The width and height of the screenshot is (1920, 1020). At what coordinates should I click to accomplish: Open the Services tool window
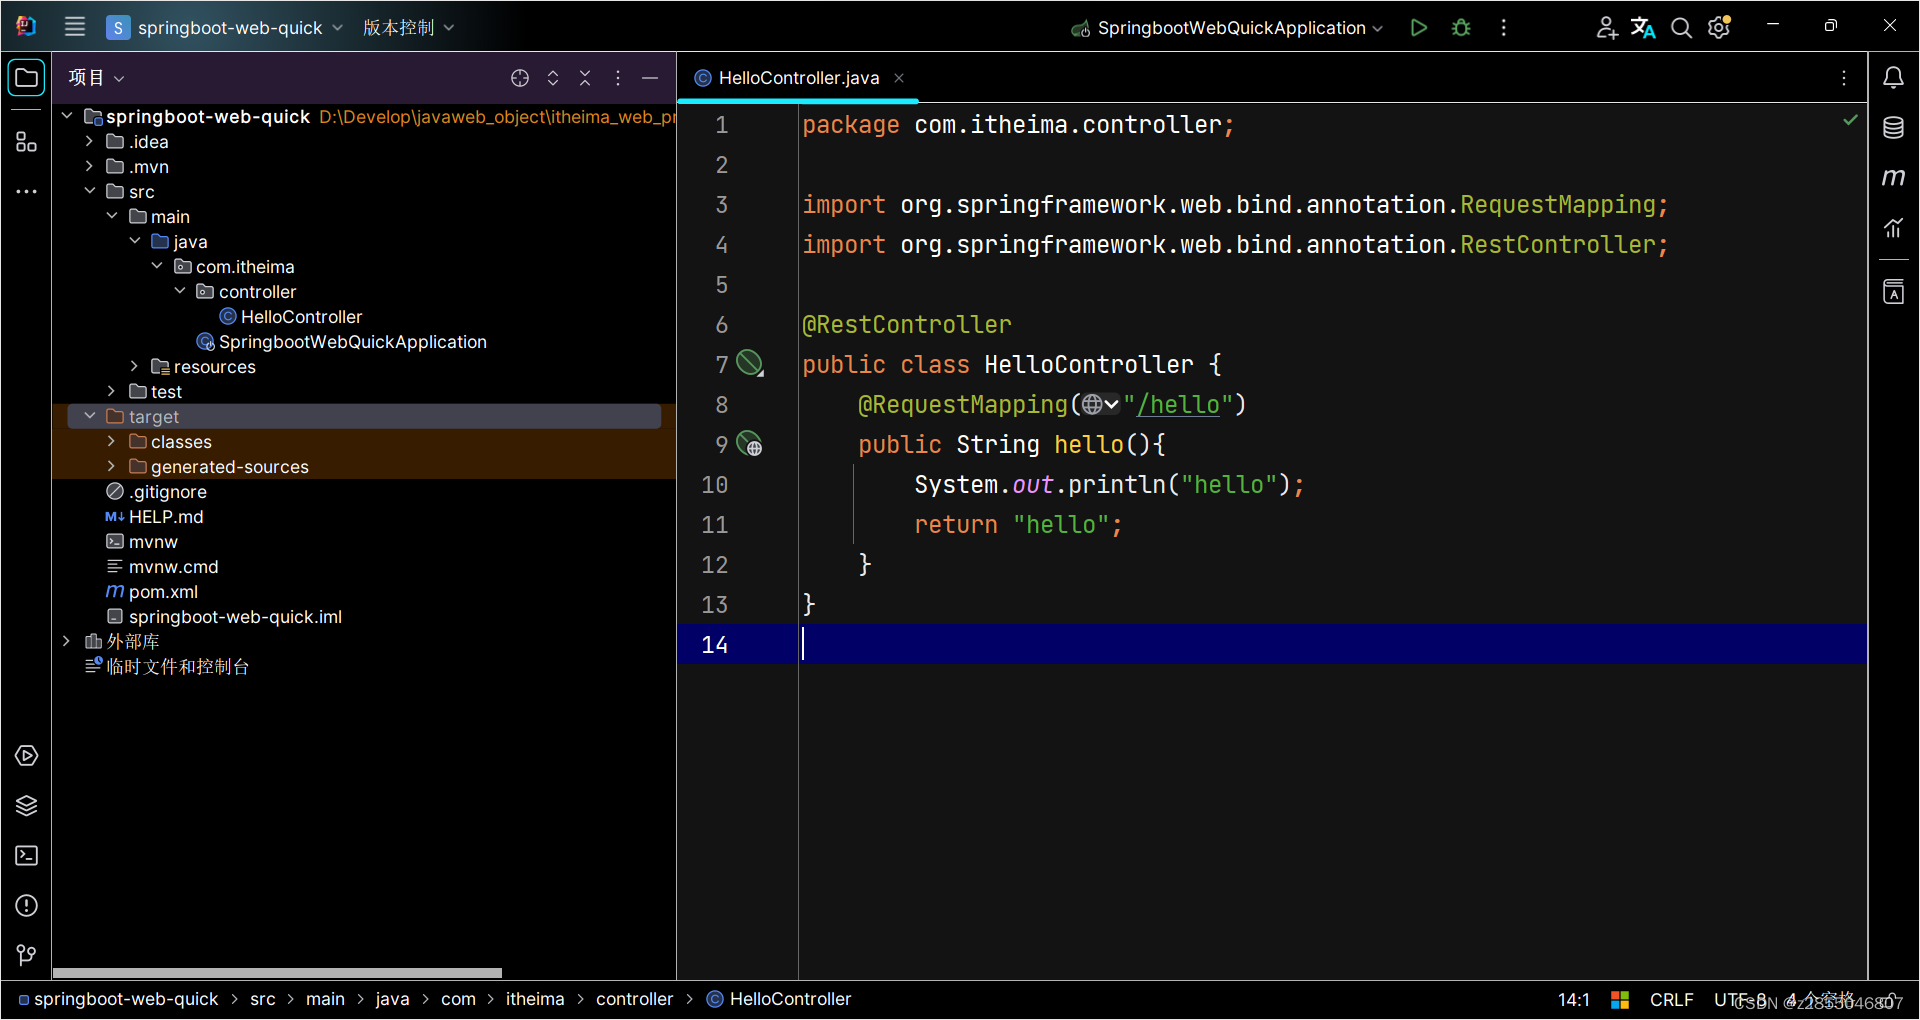(26, 756)
